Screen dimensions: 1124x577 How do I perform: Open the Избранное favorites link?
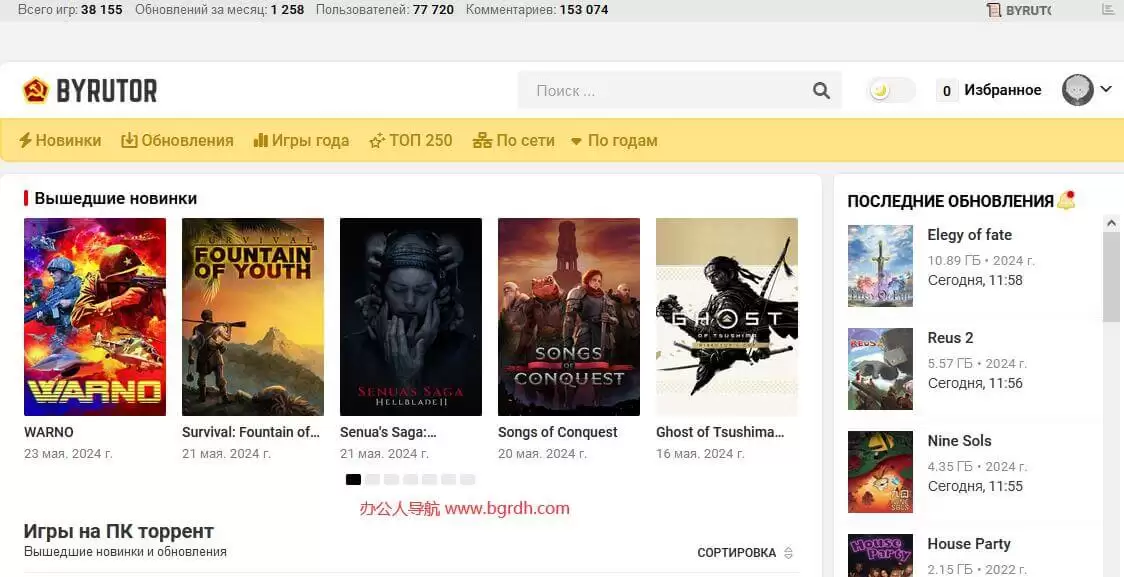(989, 90)
